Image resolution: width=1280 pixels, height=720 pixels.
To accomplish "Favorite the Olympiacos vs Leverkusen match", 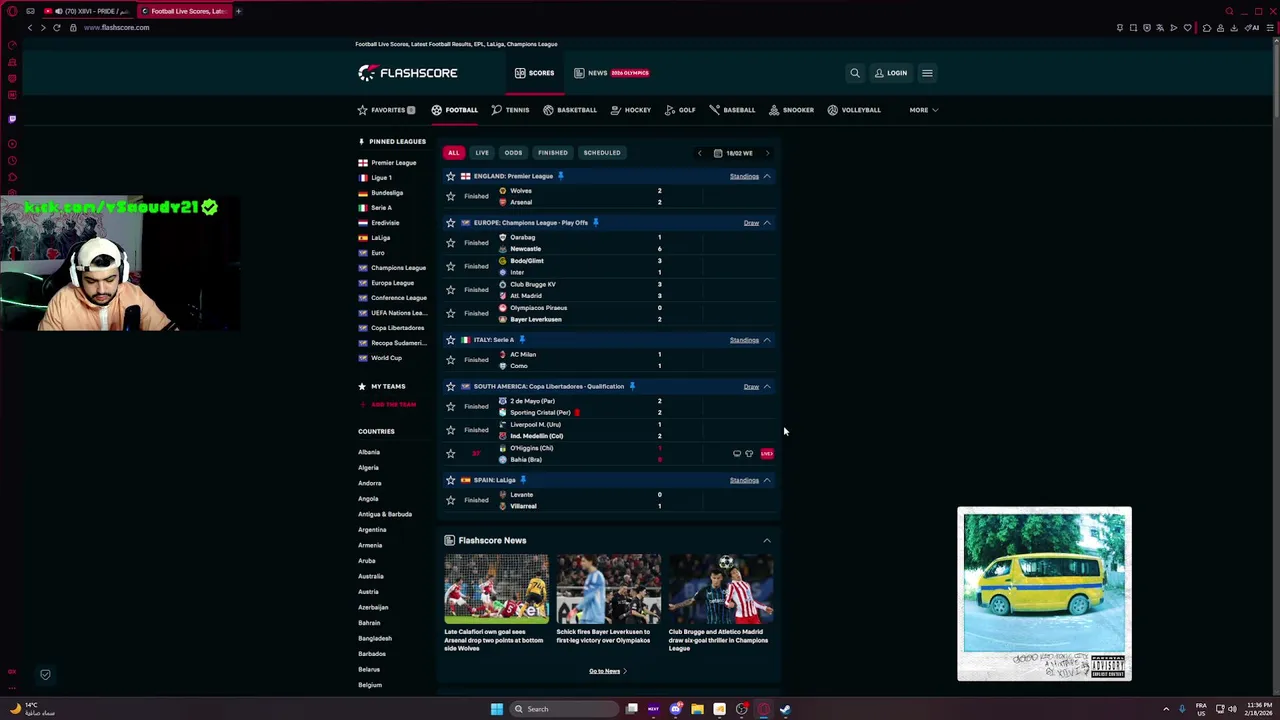I will [x=450, y=313].
